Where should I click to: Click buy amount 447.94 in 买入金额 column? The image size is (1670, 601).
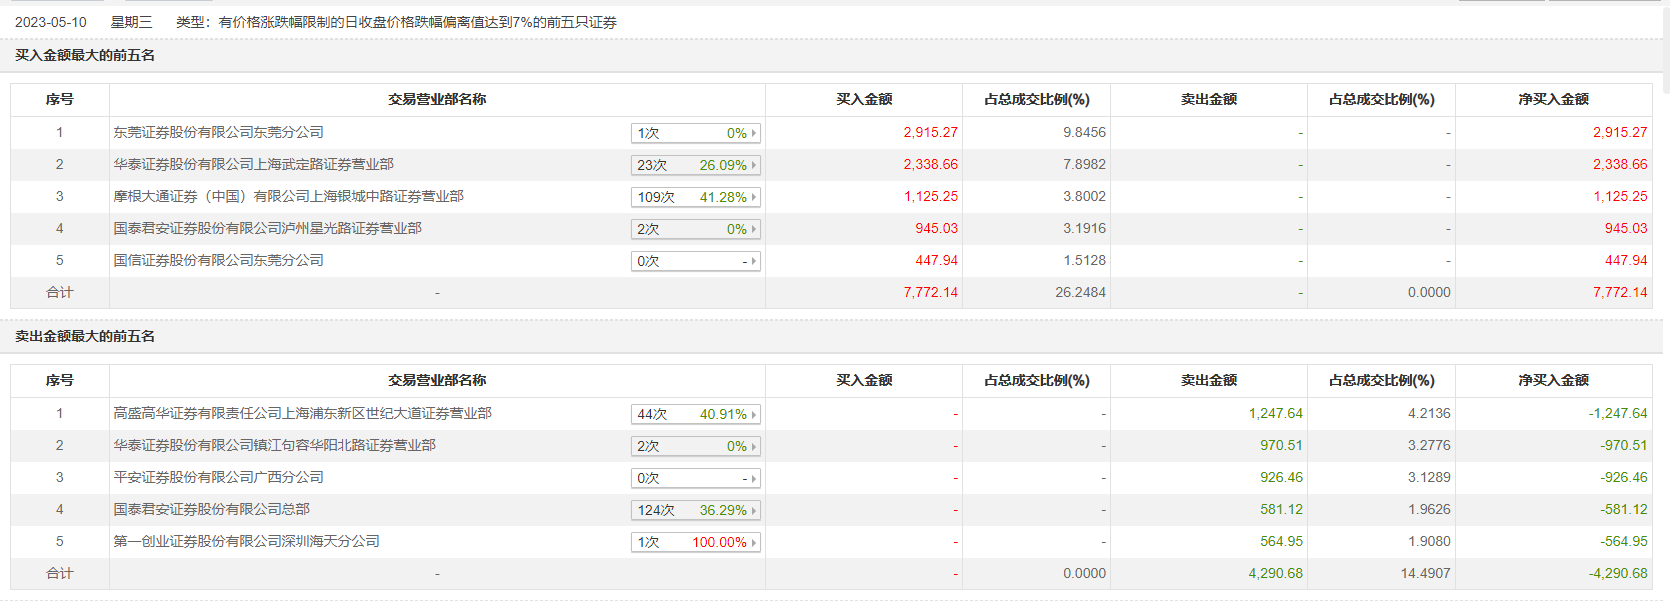(x=936, y=260)
